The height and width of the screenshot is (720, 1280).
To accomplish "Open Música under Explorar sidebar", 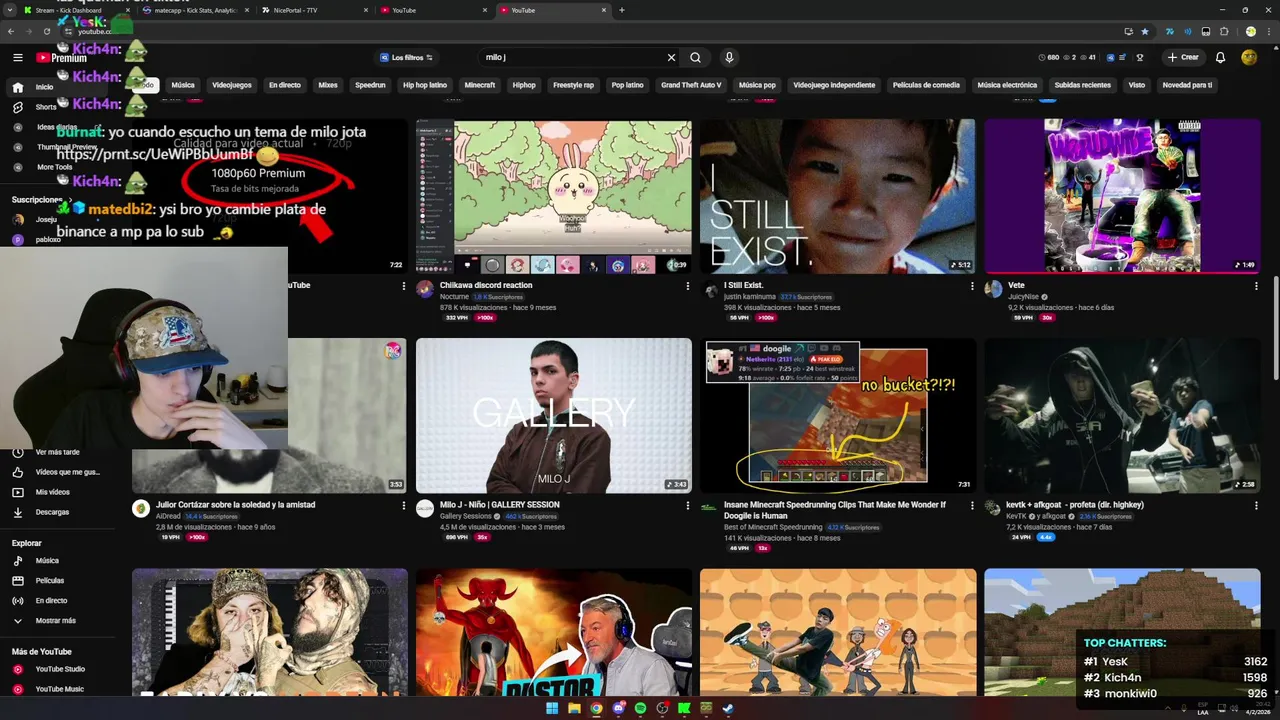I will [x=47, y=560].
